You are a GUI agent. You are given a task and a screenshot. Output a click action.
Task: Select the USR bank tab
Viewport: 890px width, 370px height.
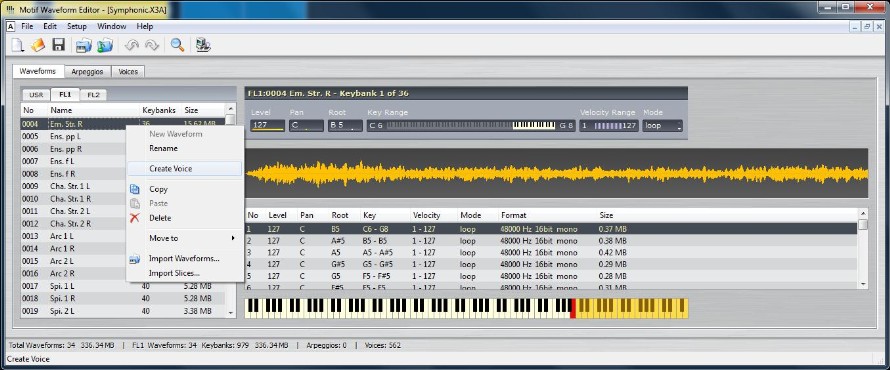coord(36,95)
